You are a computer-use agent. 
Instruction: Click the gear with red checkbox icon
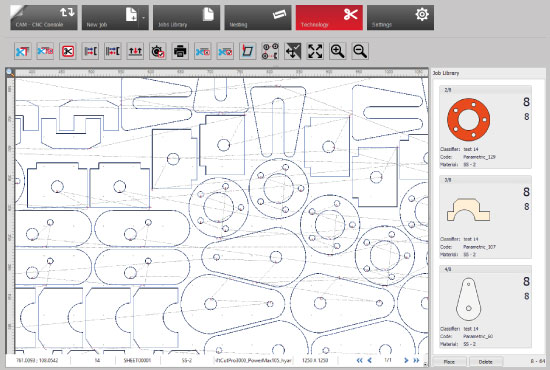click(x=158, y=52)
